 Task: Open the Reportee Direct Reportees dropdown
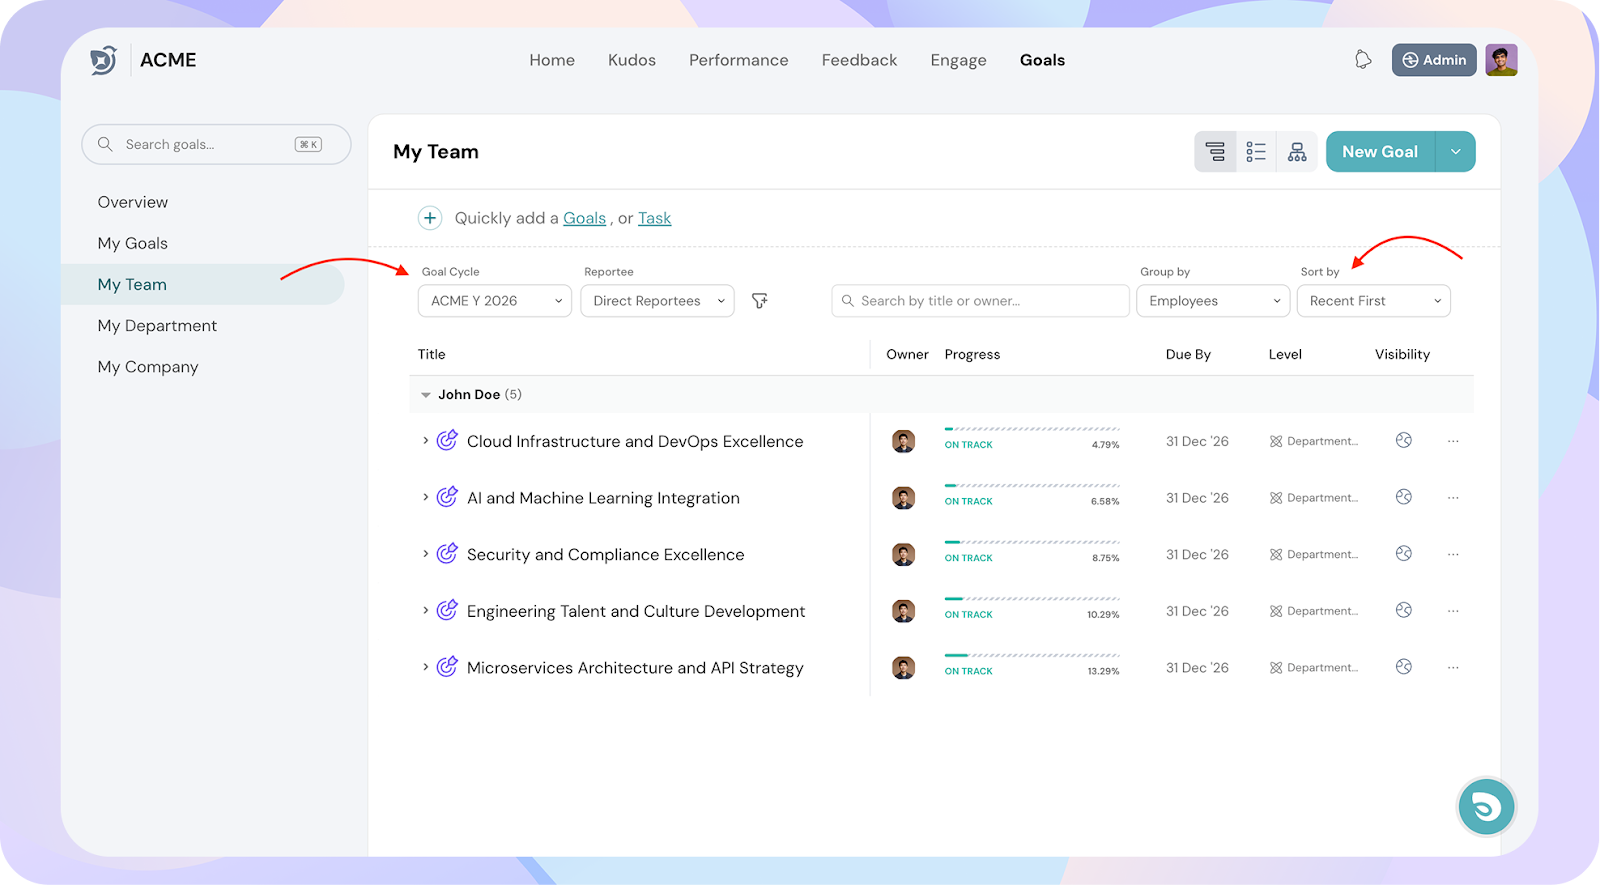[x=657, y=301]
